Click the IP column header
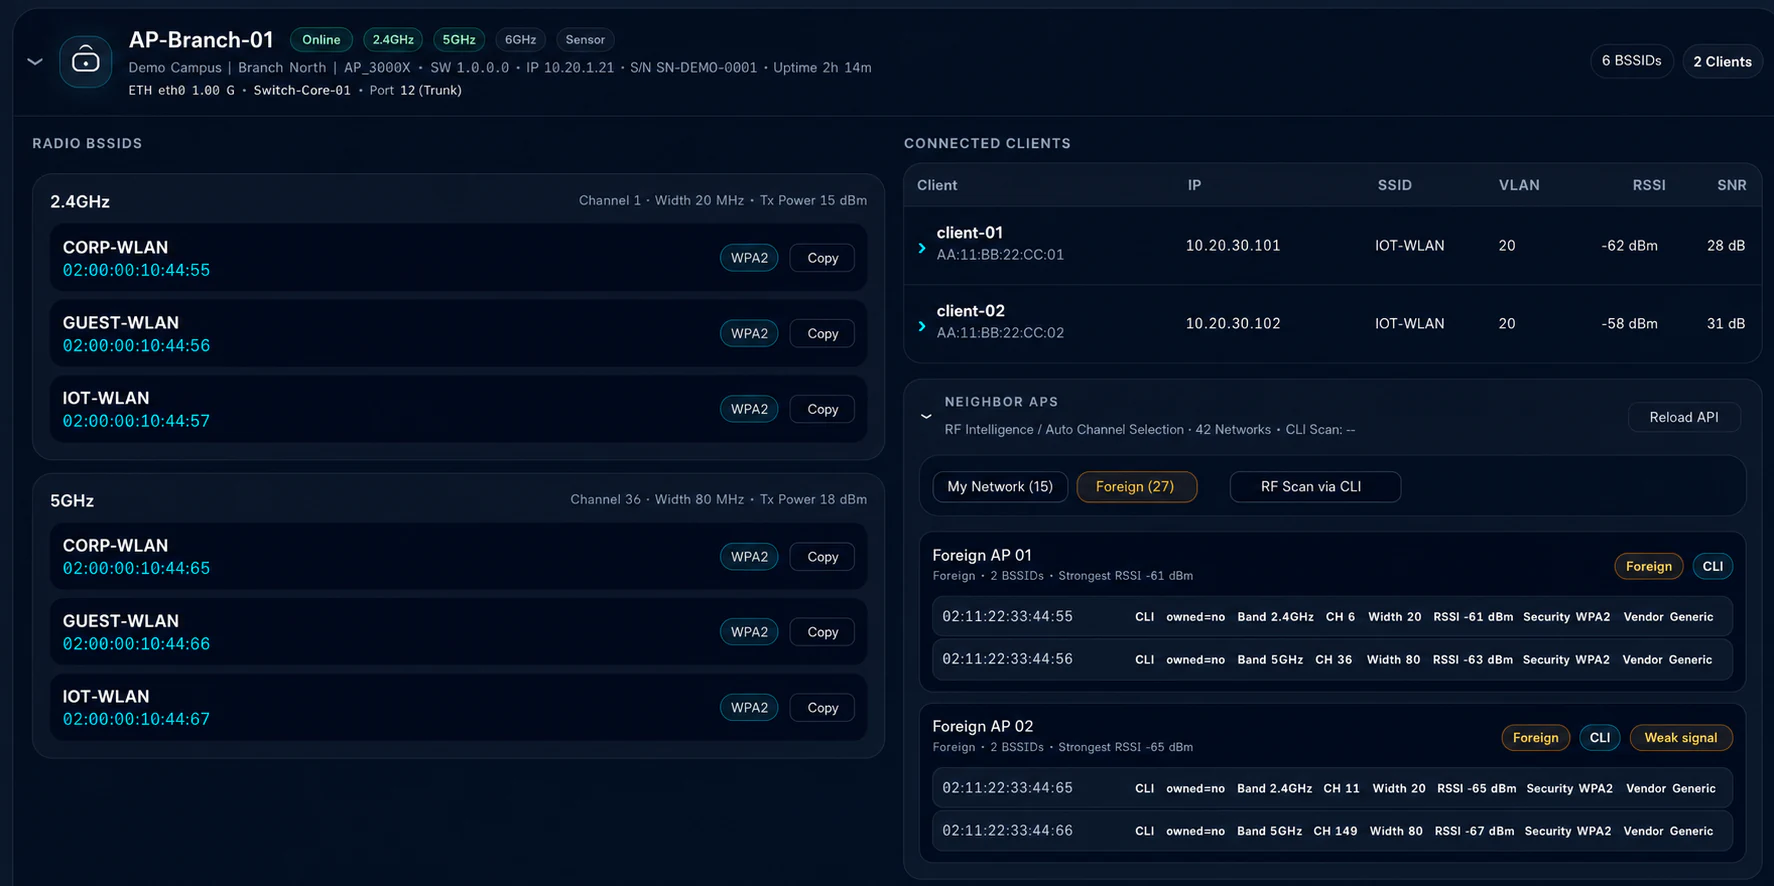Viewport: 1774px width, 886px height. (x=1194, y=185)
